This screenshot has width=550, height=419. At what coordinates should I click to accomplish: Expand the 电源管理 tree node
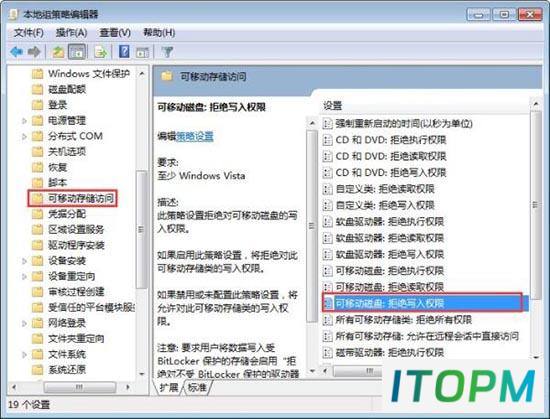coord(24,121)
